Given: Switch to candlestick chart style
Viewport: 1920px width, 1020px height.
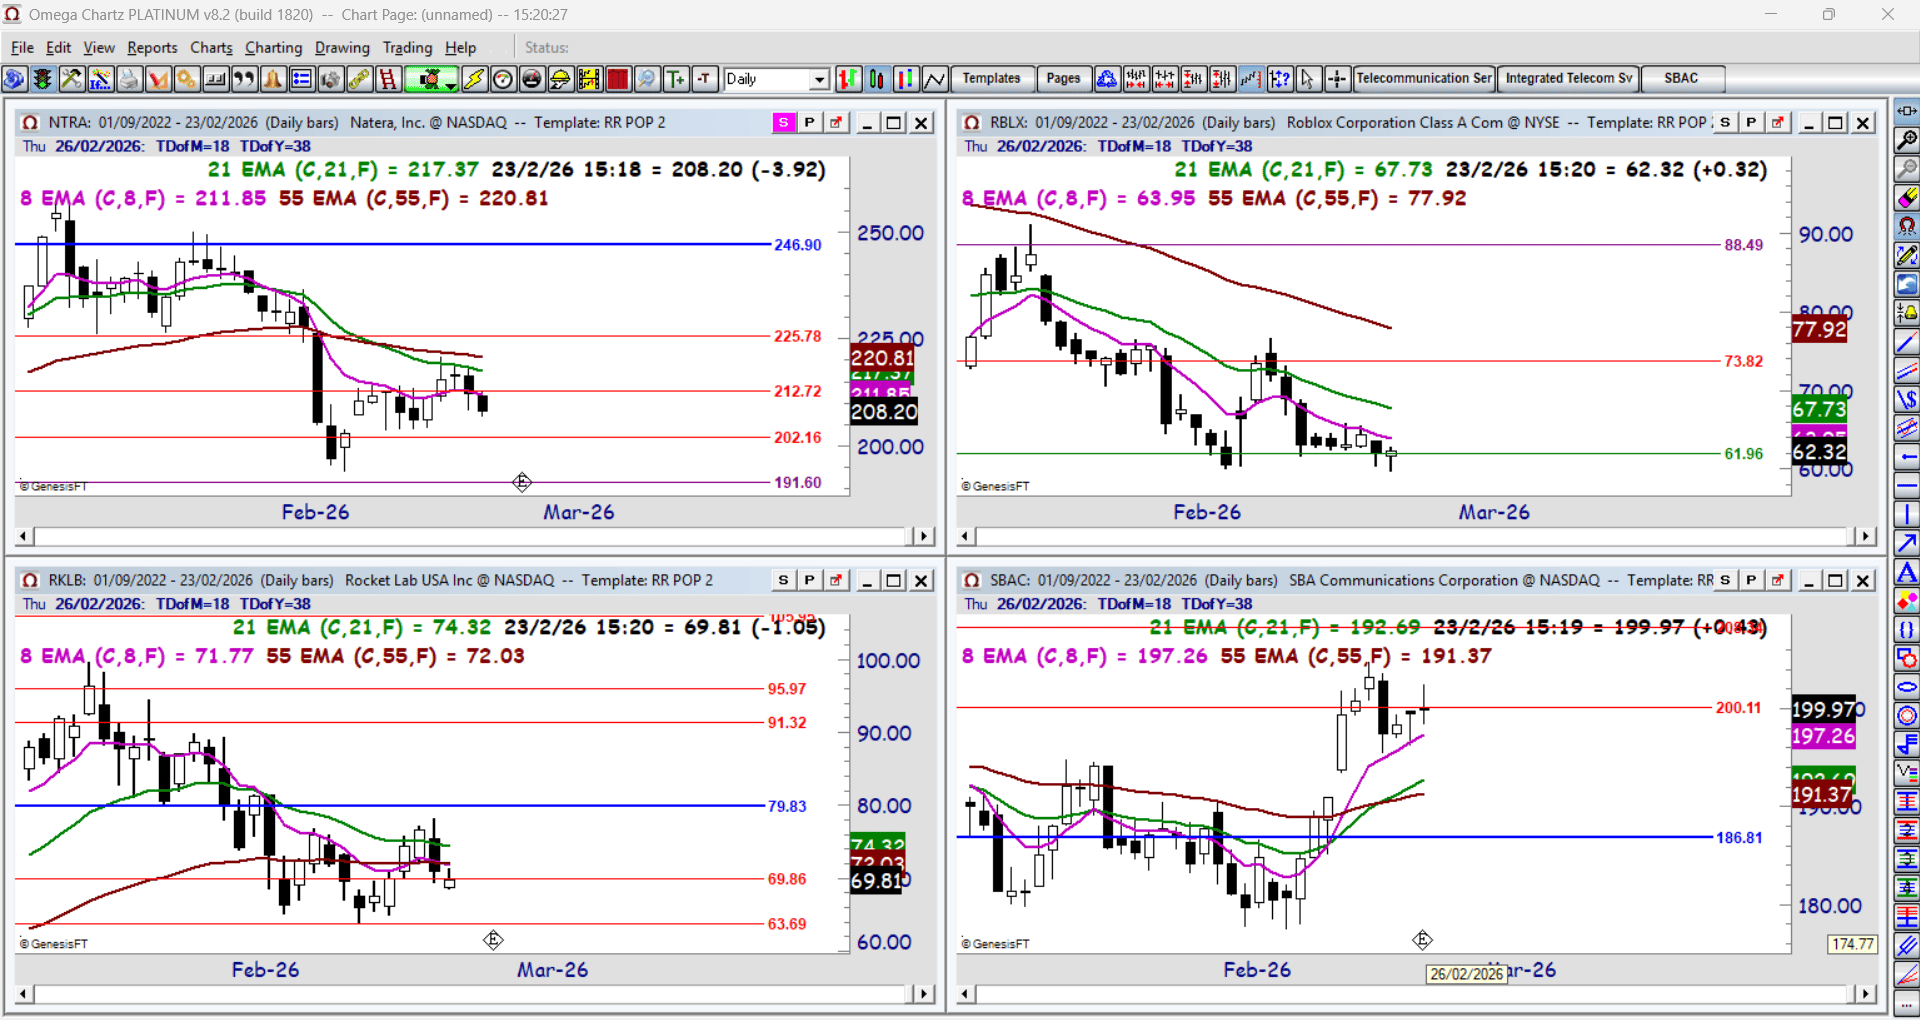Looking at the screenshot, I should click(877, 79).
